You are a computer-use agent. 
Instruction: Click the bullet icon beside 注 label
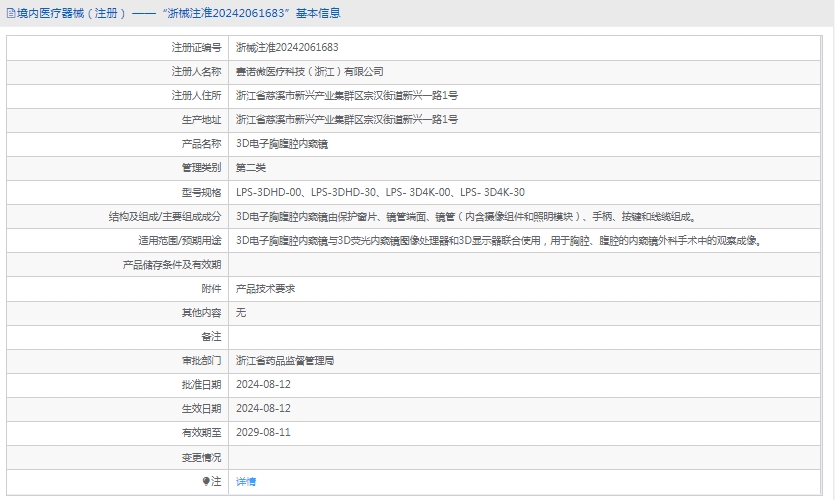click(207, 481)
